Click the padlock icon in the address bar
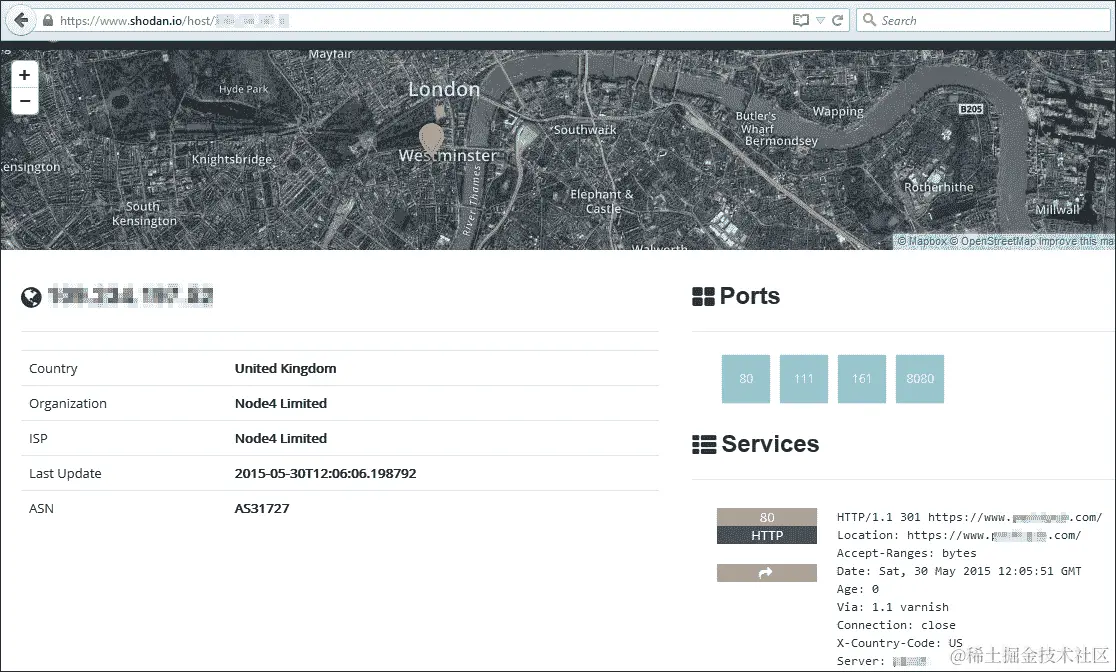The image size is (1116, 672). pyautogui.click(x=48, y=21)
